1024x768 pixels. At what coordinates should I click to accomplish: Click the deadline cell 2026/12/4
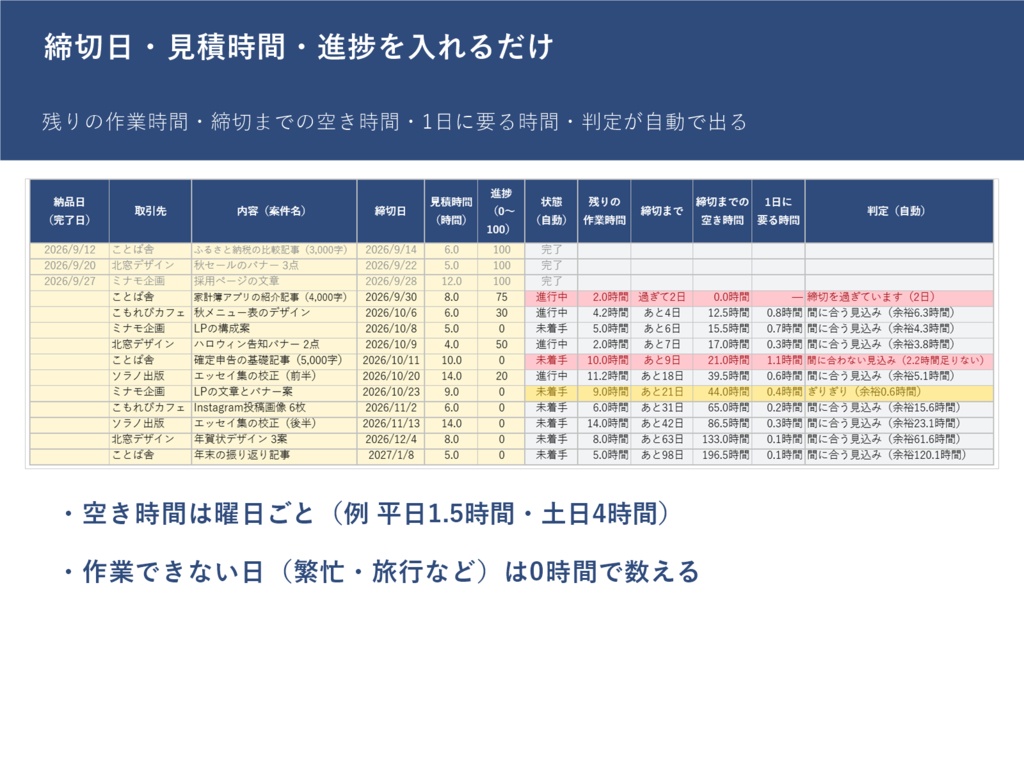point(391,439)
